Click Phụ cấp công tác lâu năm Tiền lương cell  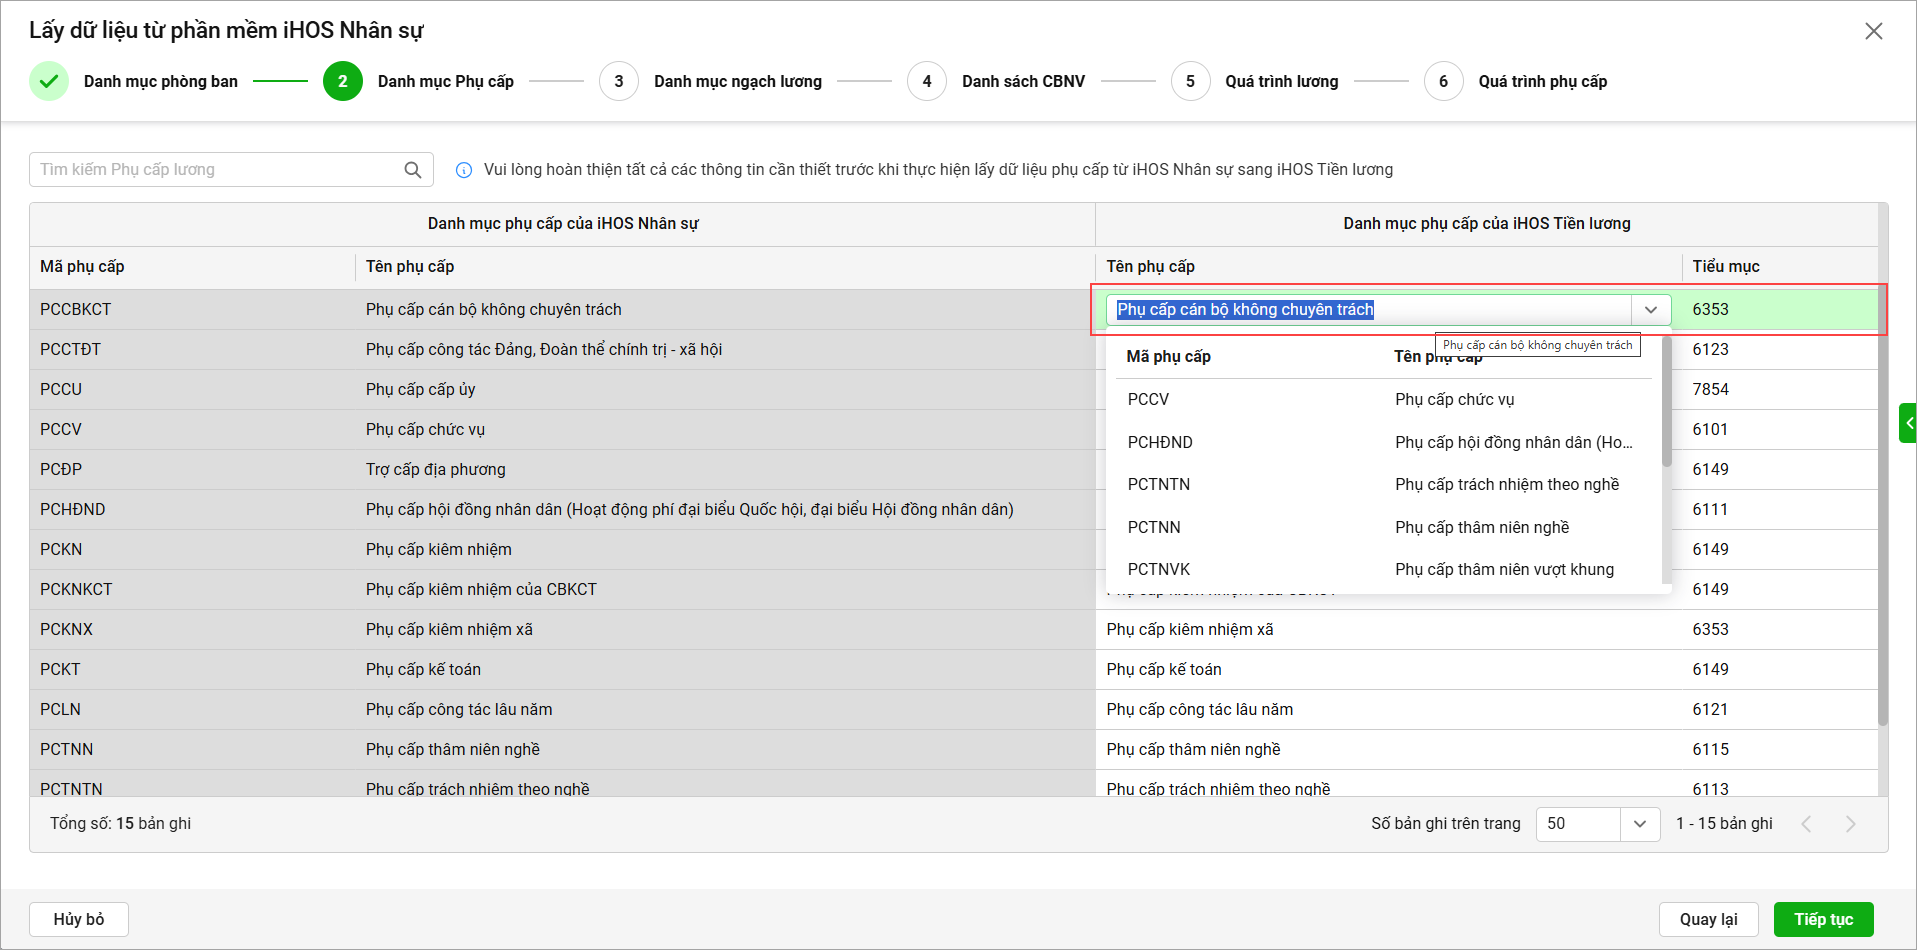pos(1200,710)
